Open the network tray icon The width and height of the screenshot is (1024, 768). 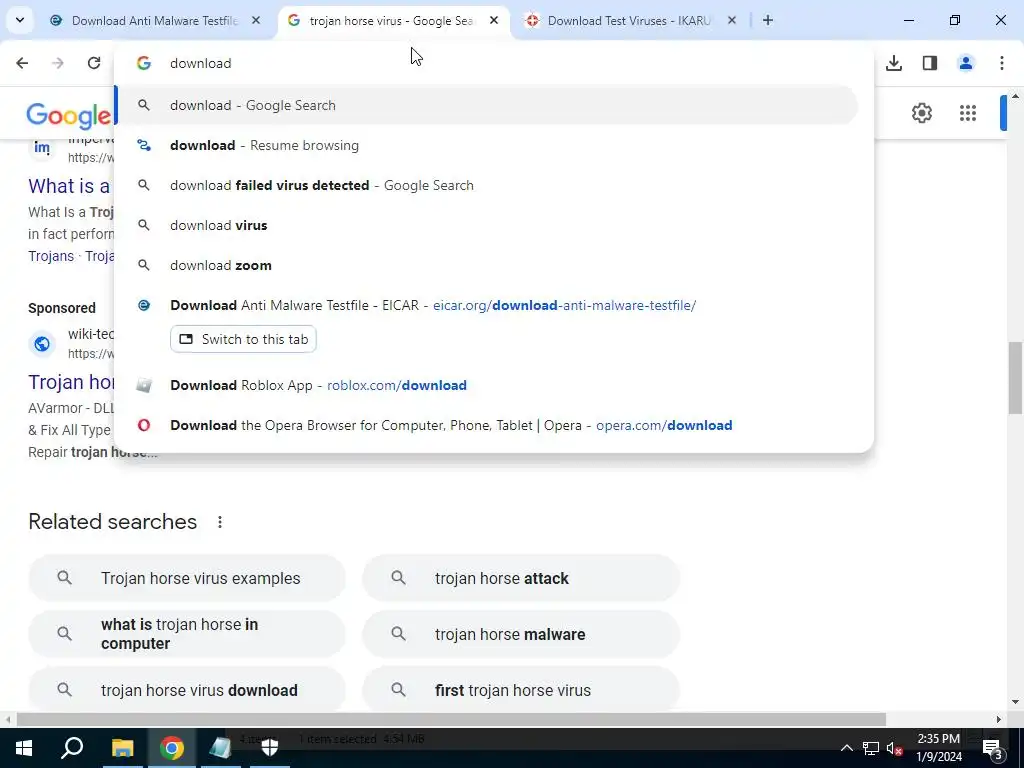(871, 748)
